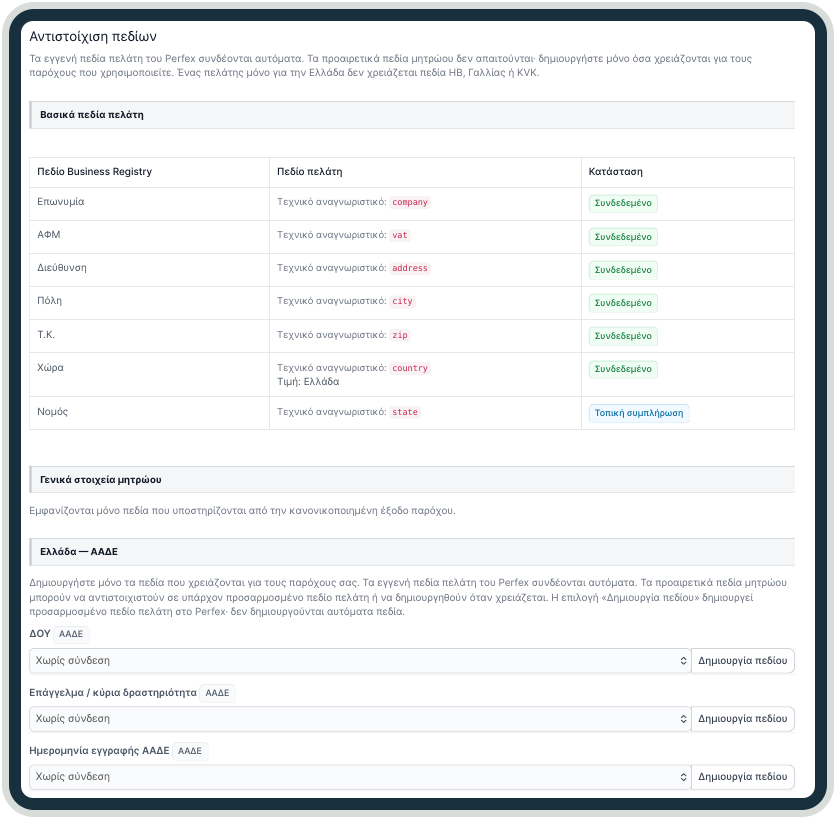Click the company identifier code tag
Viewport: 836px width, 819px height.
pos(410,202)
